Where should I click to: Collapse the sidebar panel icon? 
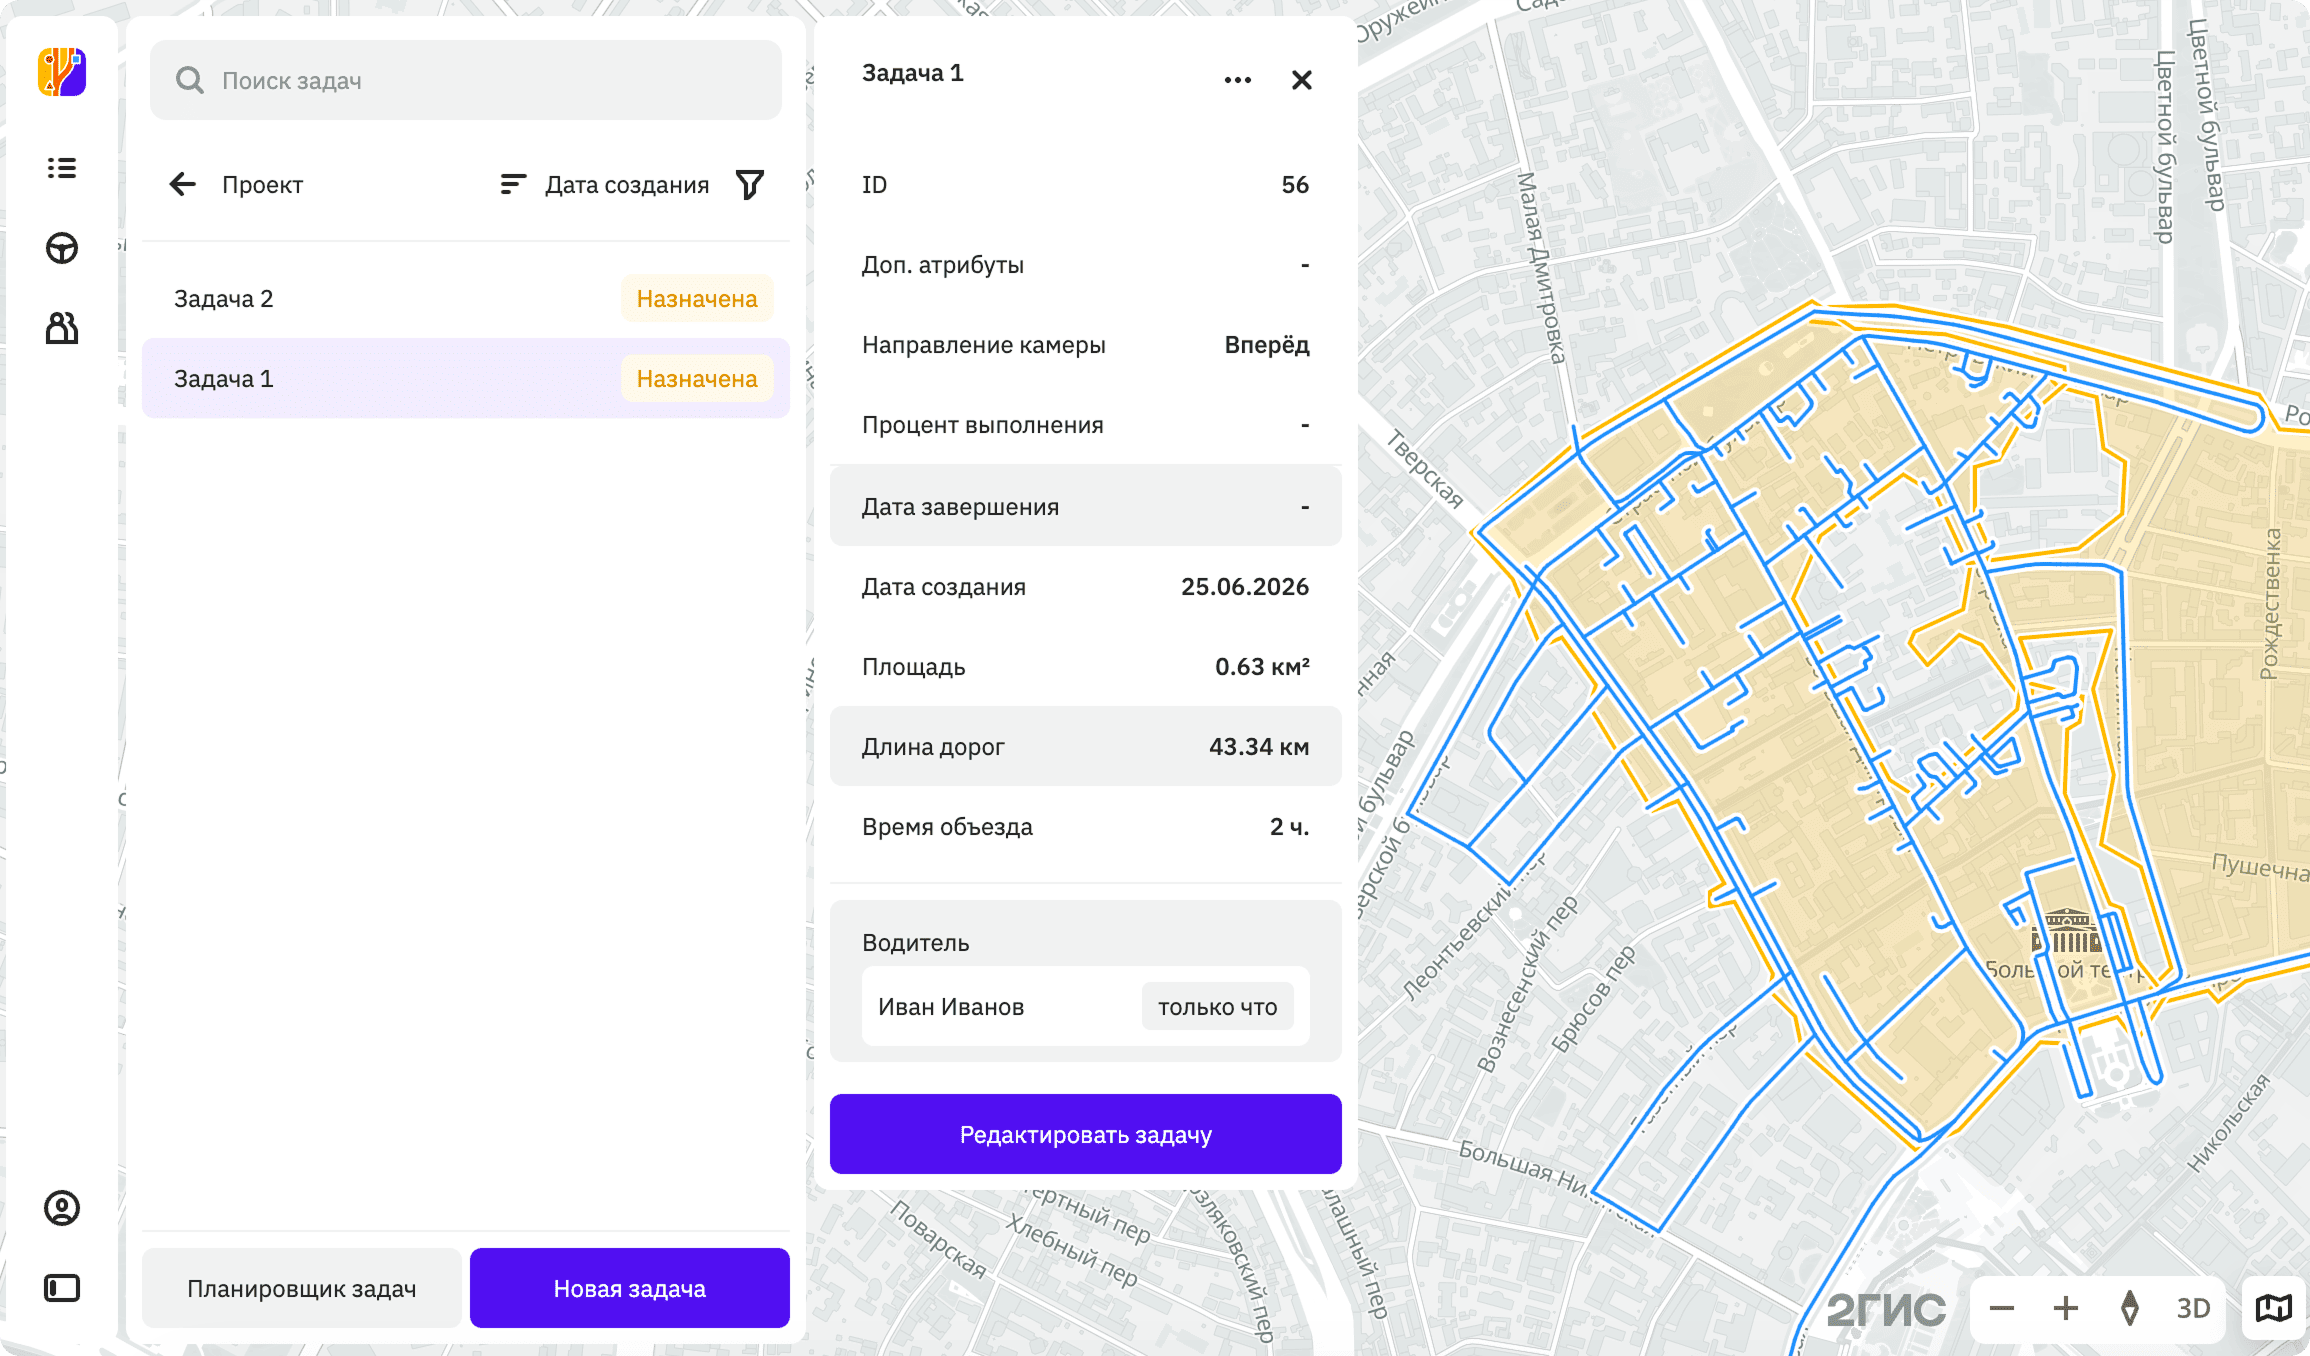click(62, 1288)
